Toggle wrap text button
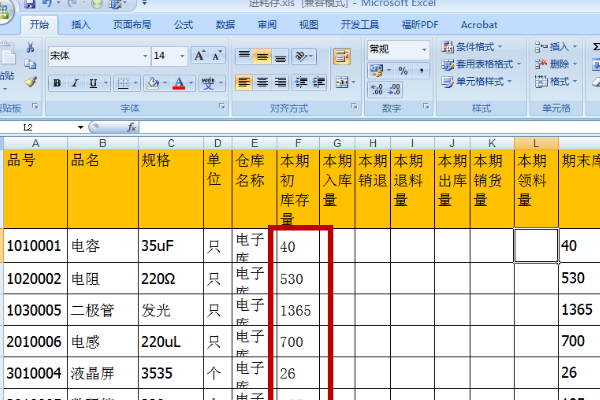The height and width of the screenshot is (400, 600). (342, 57)
